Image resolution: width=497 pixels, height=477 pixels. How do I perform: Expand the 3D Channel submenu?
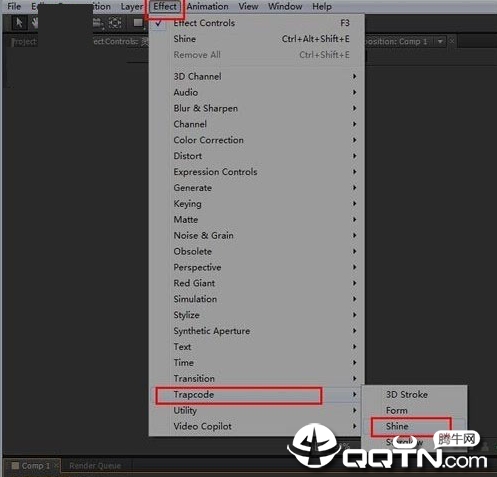click(257, 77)
